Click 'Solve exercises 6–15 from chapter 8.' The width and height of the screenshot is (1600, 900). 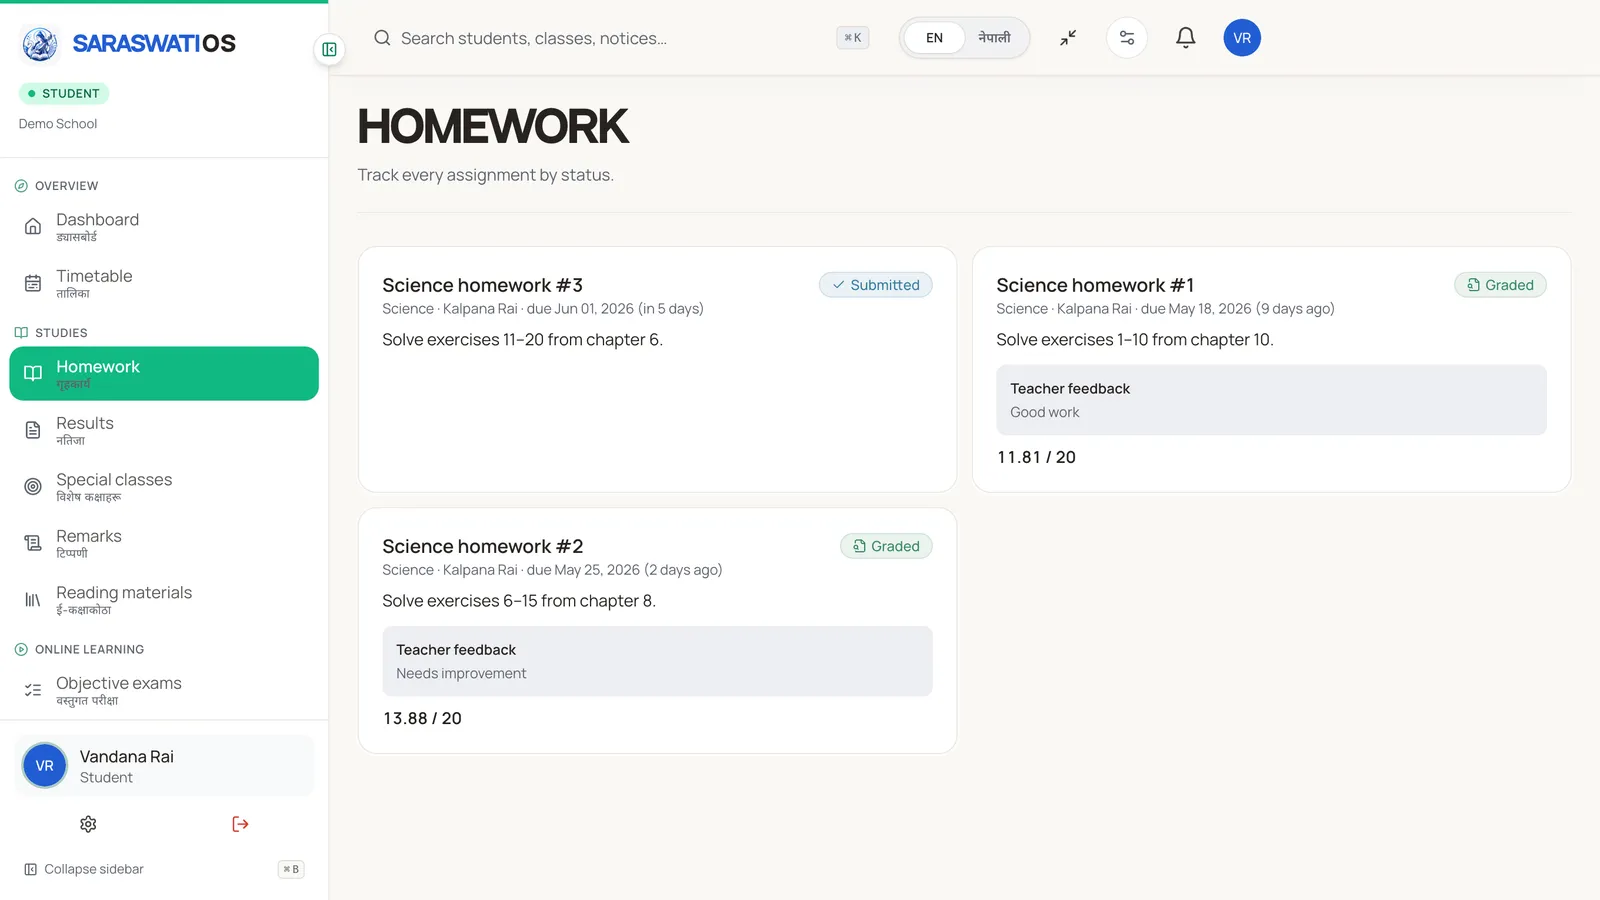(x=519, y=601)
